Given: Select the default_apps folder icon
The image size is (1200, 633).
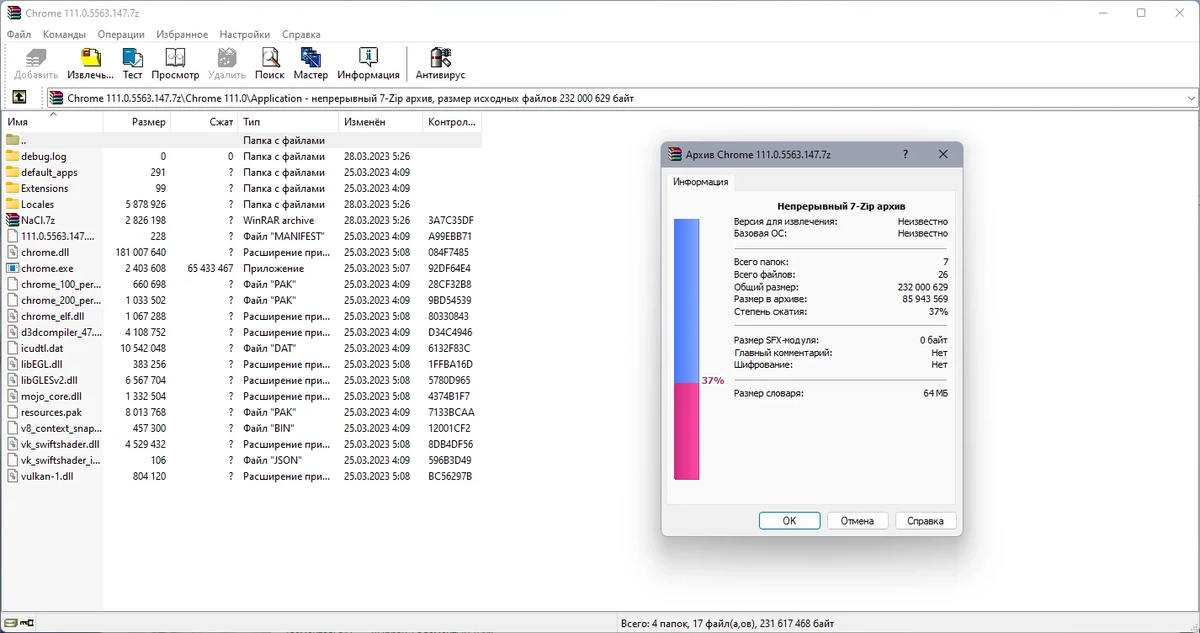Looking at the screenshot, I should tap(13, 172).
